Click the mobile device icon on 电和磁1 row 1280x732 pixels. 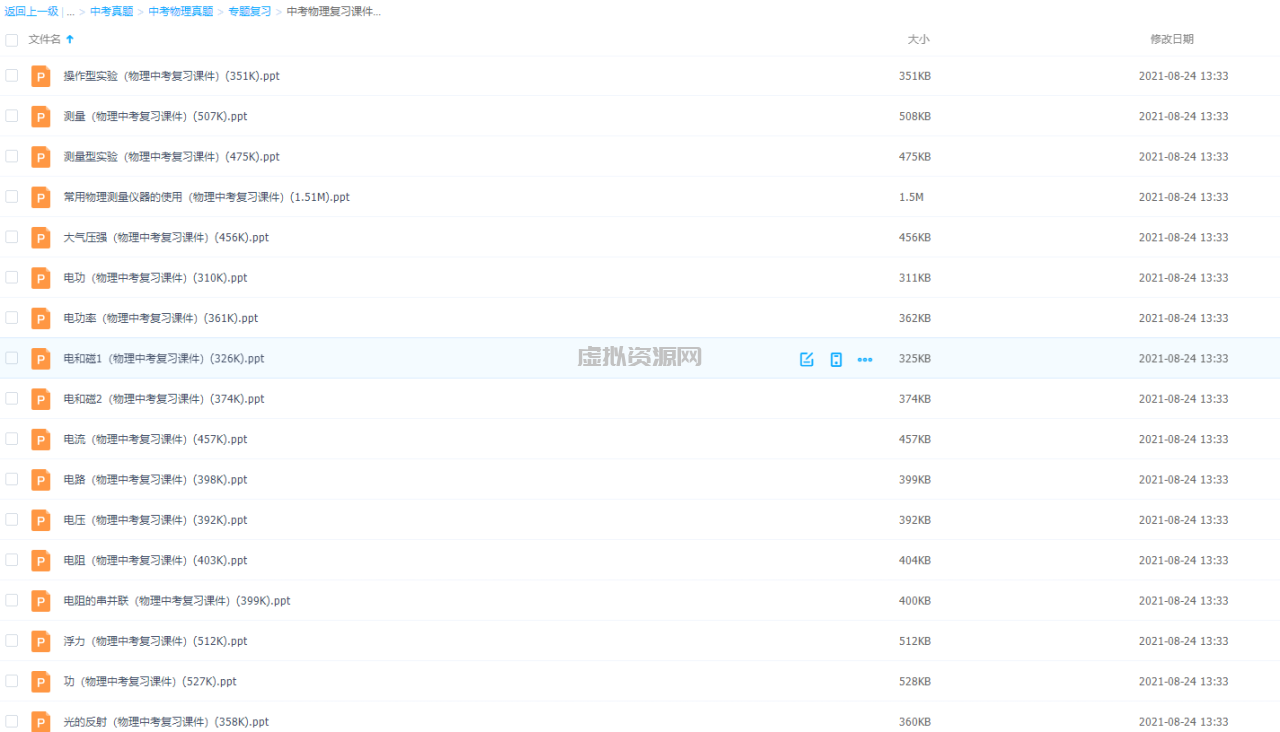(x=836, y=359)
